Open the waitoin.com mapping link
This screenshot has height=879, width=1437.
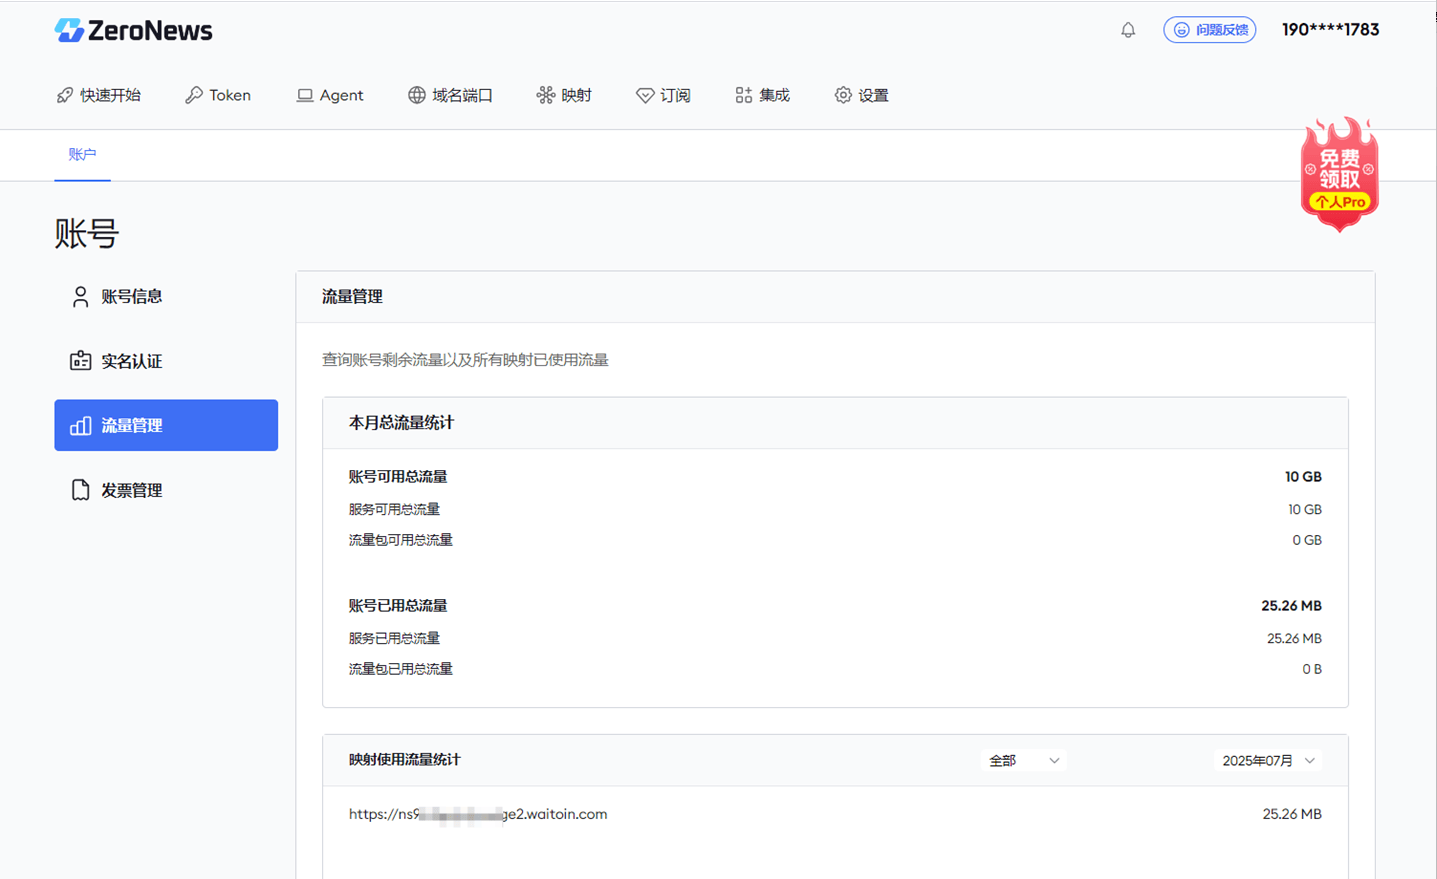tap(478, 813)
